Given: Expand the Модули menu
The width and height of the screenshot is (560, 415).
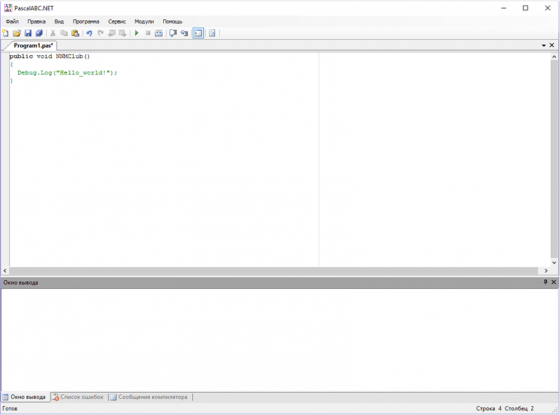Looking at the screenshot, I should pyautogui.click(x=144, y=21).
